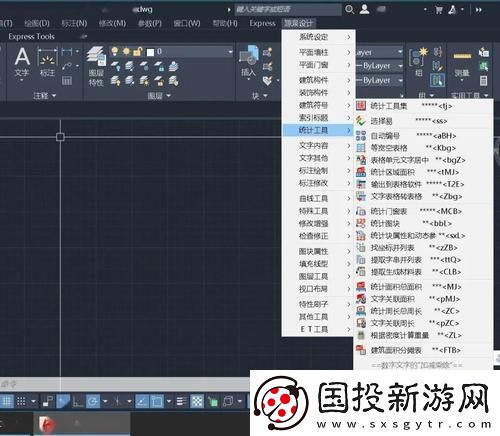Screen dimensions: 500x436
Task: Open the 平面墙柱 submenu
Action: [319, 52]
